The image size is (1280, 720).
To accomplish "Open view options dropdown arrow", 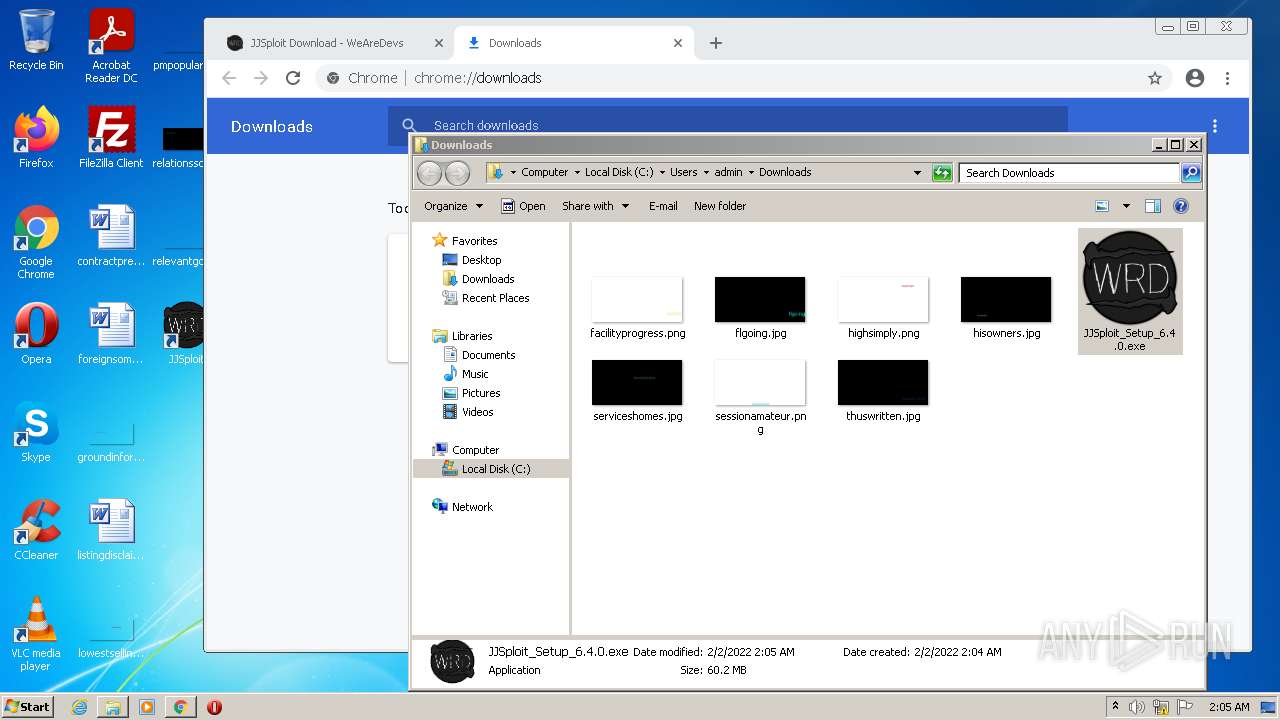I will (1126, 206).
